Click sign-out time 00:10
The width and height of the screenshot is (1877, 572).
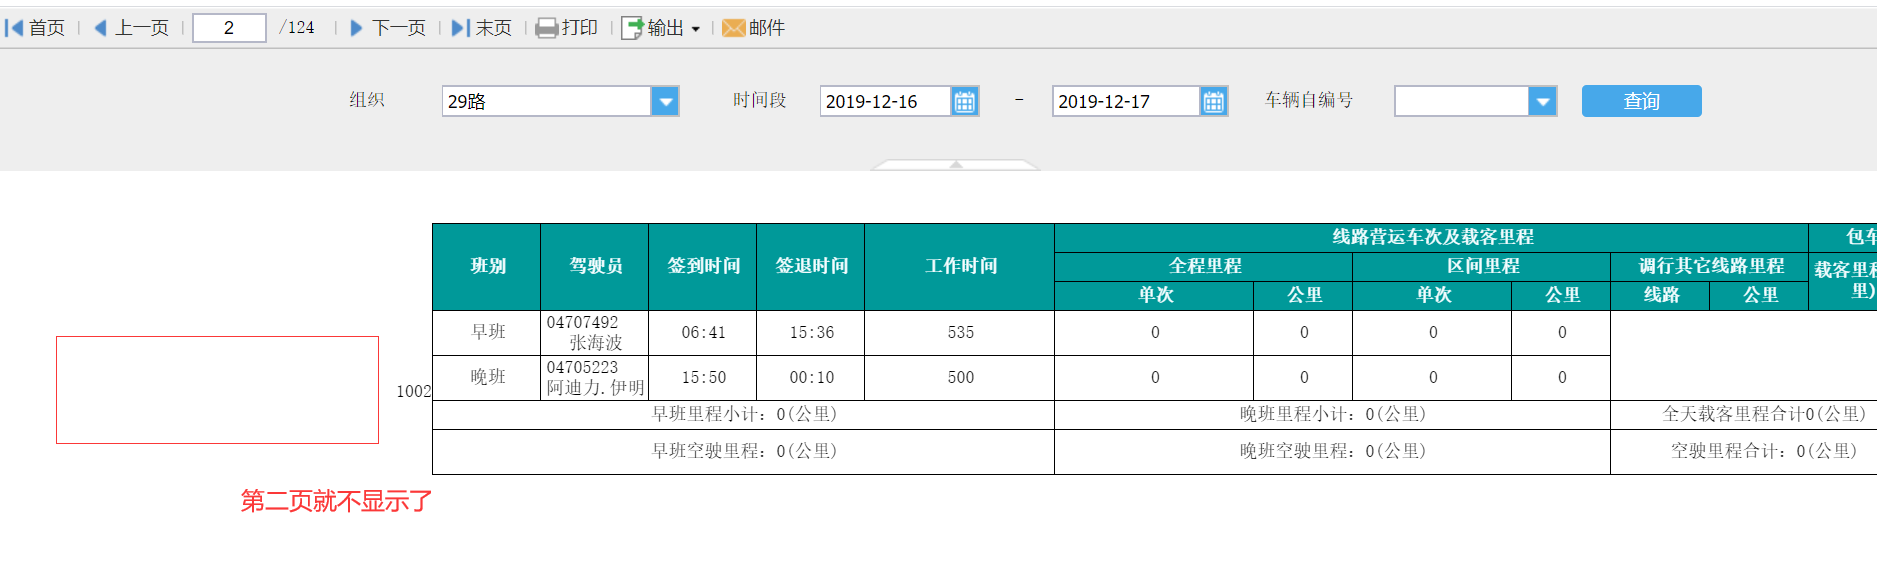[x=811, y=378]
